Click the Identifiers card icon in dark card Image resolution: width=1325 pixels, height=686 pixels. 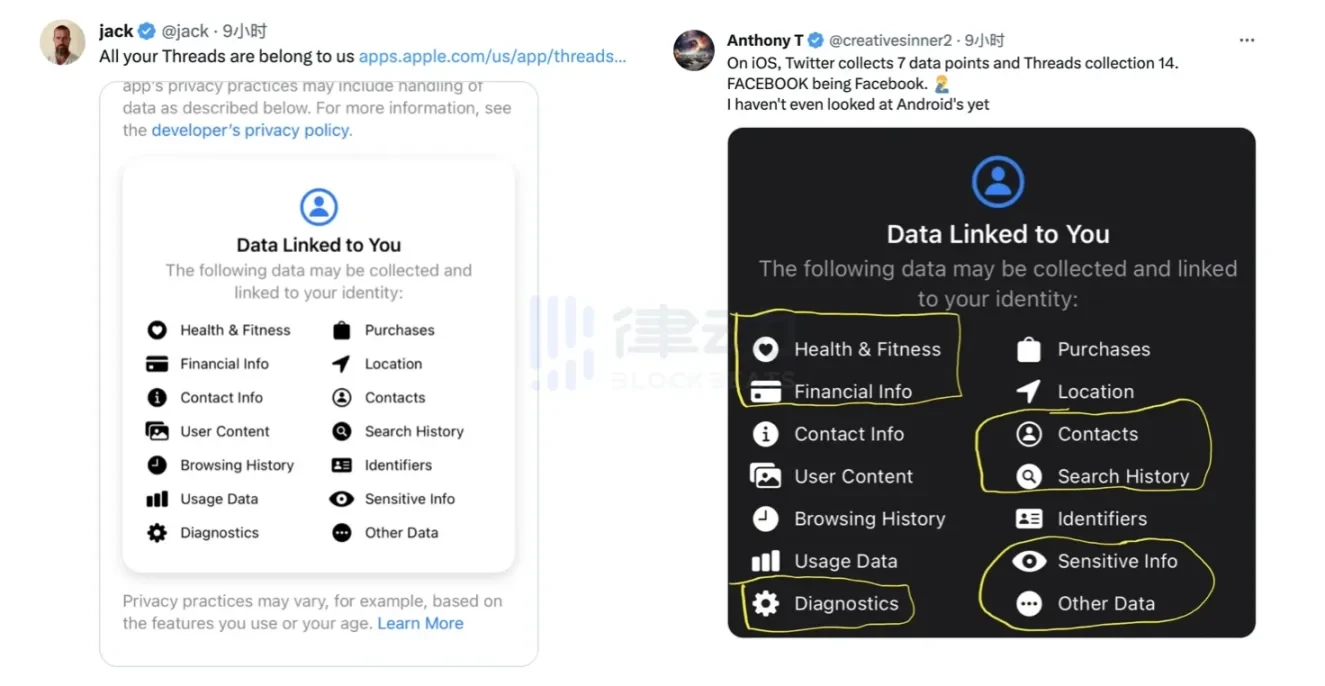click(1029, 519)
